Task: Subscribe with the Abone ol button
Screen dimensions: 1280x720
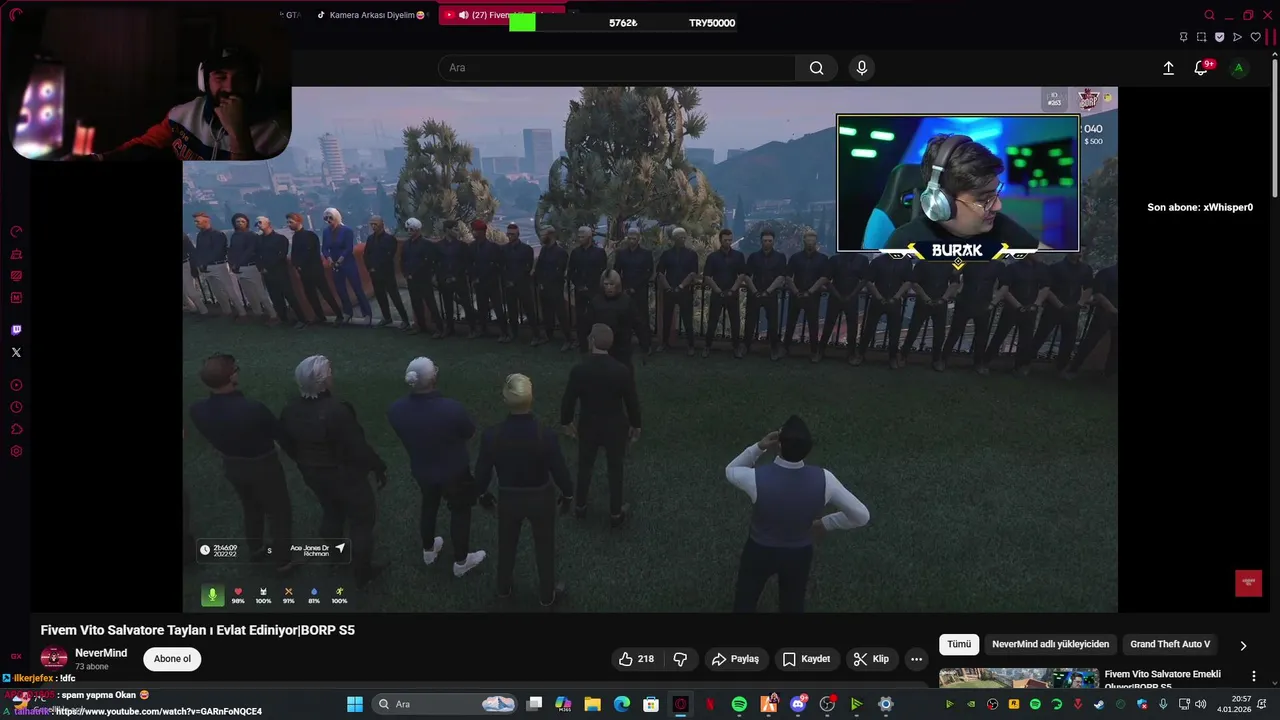Action: pyautogui.click(x=172, y=659)
